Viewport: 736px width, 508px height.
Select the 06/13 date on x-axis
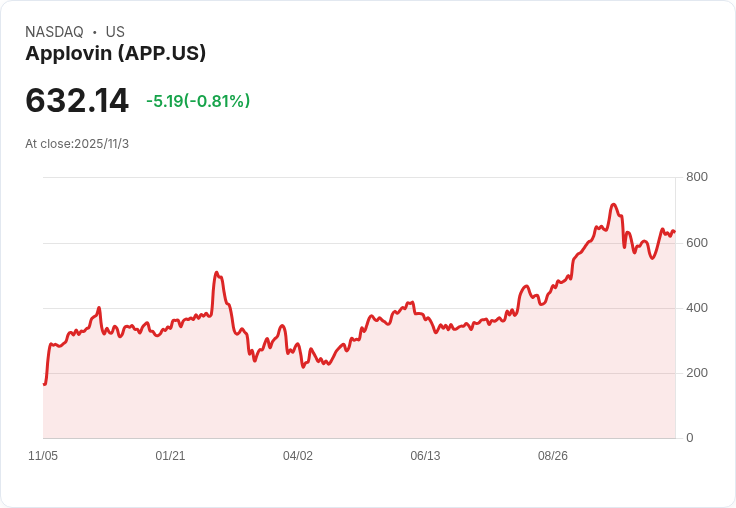point(425,456)
